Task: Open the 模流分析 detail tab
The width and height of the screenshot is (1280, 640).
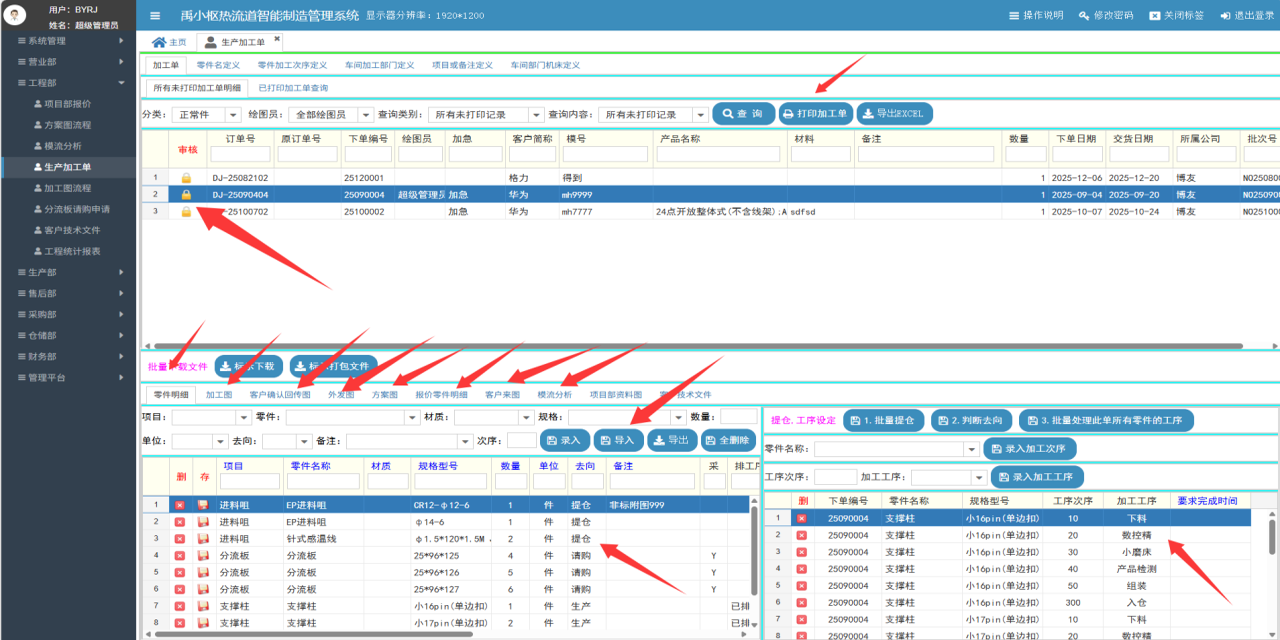Action: (x=555, y=395)
